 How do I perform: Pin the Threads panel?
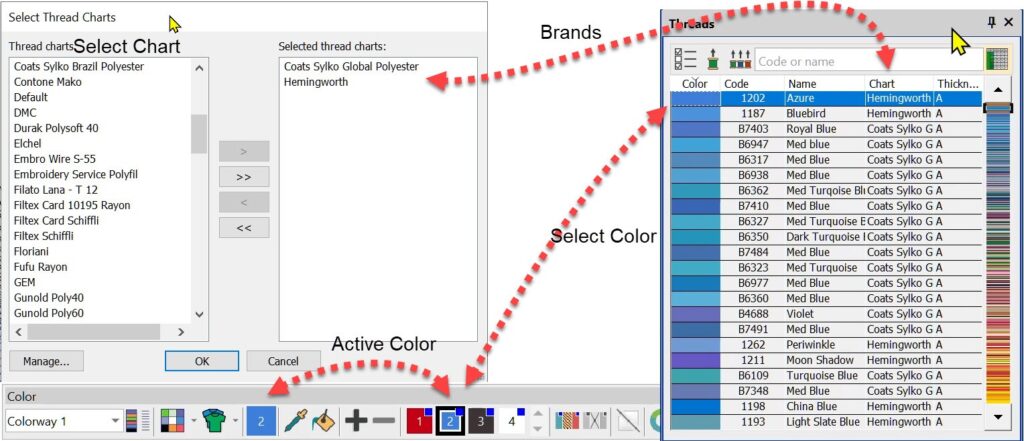pos(991,23)
